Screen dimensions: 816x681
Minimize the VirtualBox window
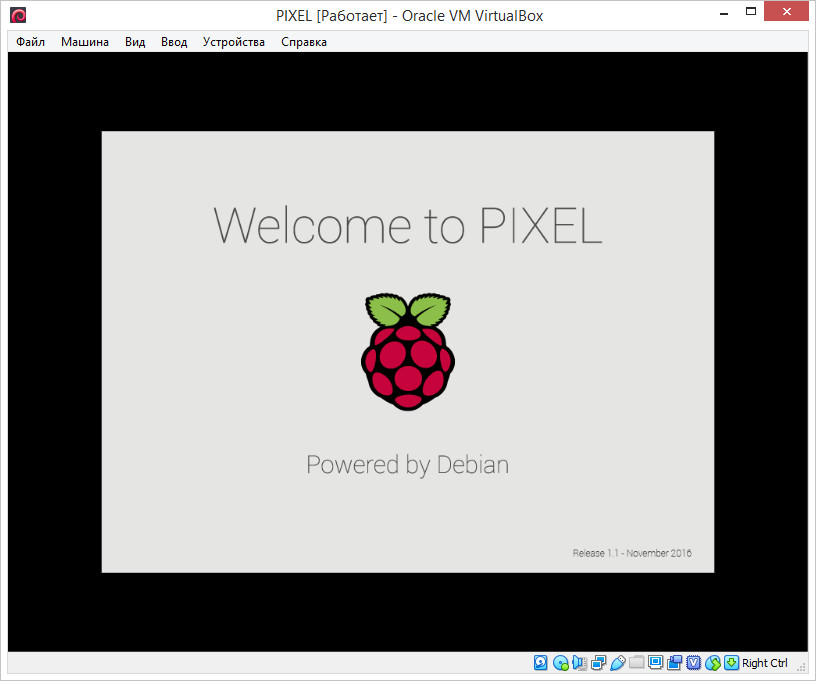click(724, 12)
